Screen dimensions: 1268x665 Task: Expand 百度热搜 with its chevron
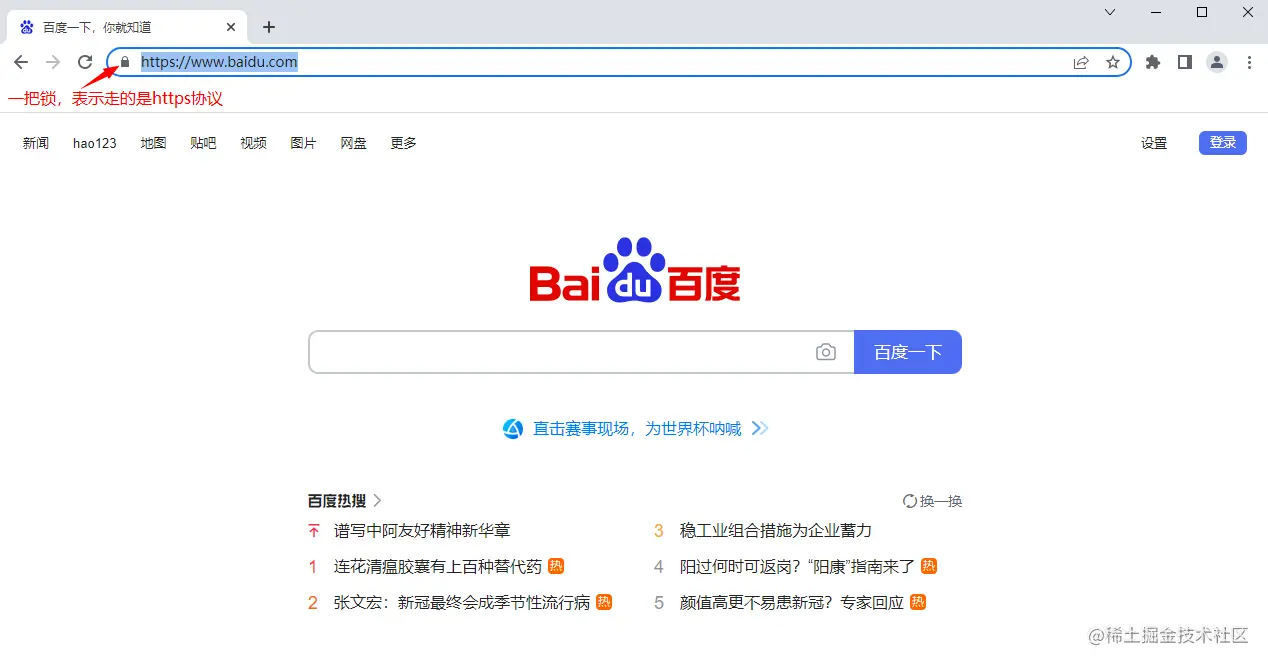coord(378,501)
